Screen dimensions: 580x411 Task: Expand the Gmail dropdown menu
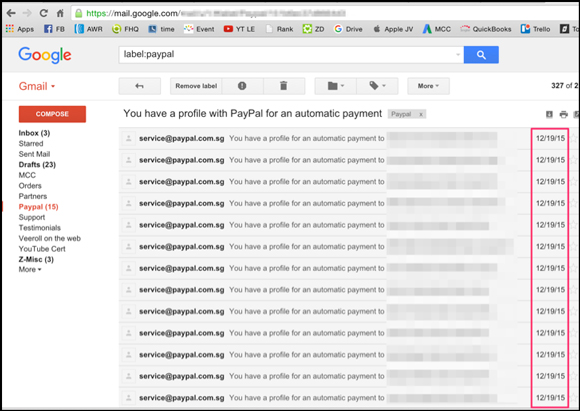tap(37, 86)
